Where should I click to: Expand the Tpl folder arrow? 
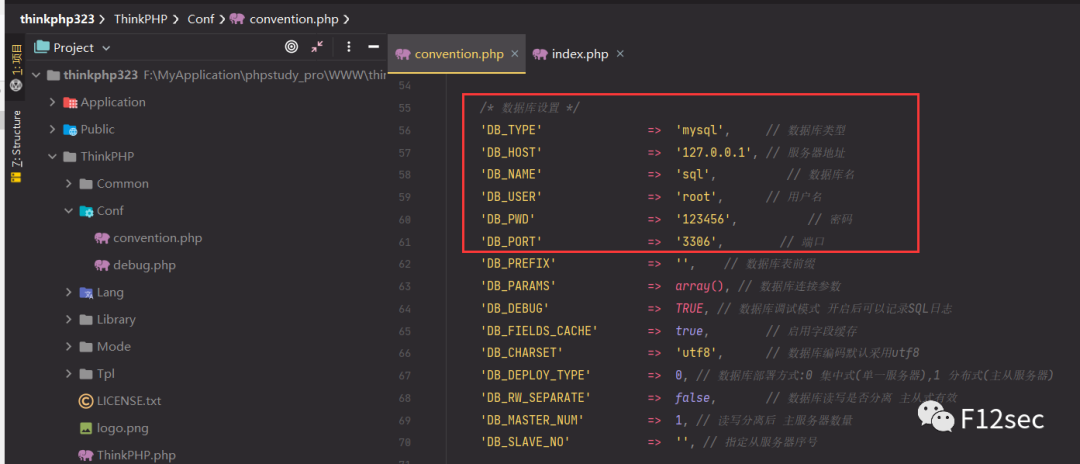tap(68, 374)
